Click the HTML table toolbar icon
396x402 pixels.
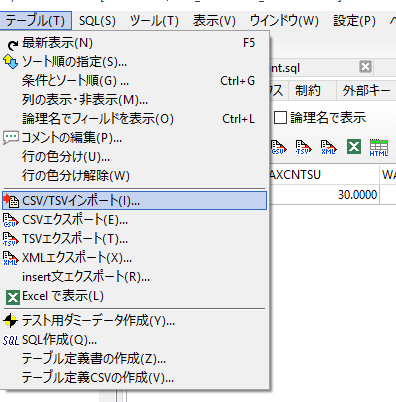tap(379, 147)
